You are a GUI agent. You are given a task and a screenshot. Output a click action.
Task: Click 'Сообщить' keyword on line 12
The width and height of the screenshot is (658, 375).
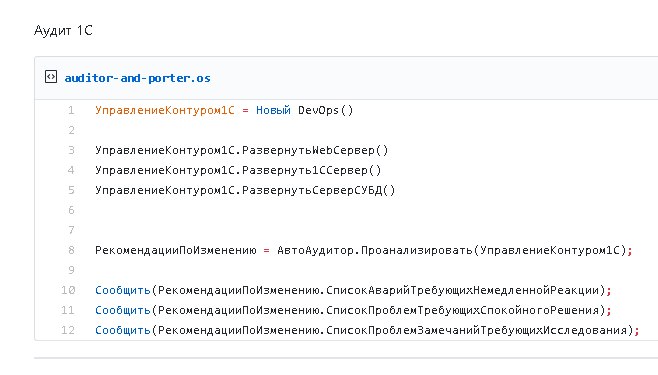[x=123, y=330]
